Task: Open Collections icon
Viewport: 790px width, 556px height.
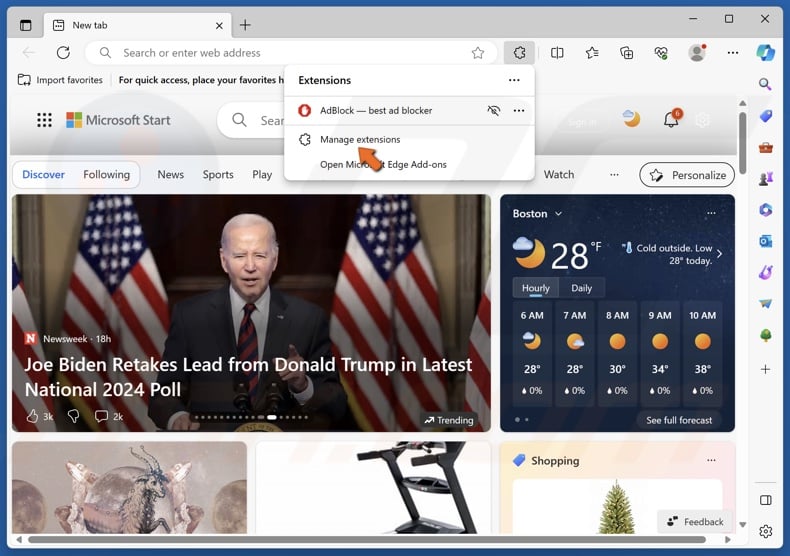Action: (627, 52)
